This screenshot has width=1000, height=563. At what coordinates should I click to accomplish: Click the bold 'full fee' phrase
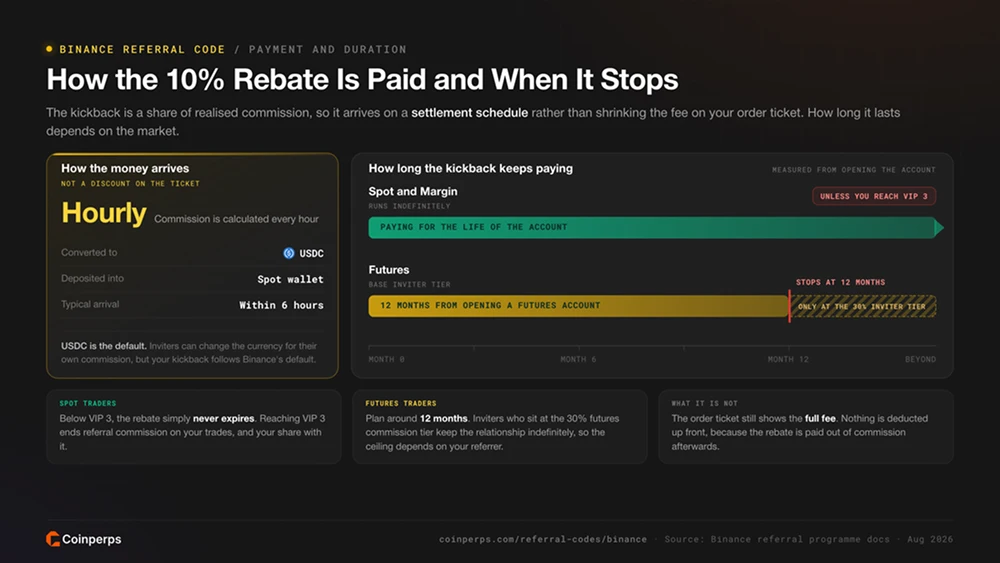coord(820,419)
